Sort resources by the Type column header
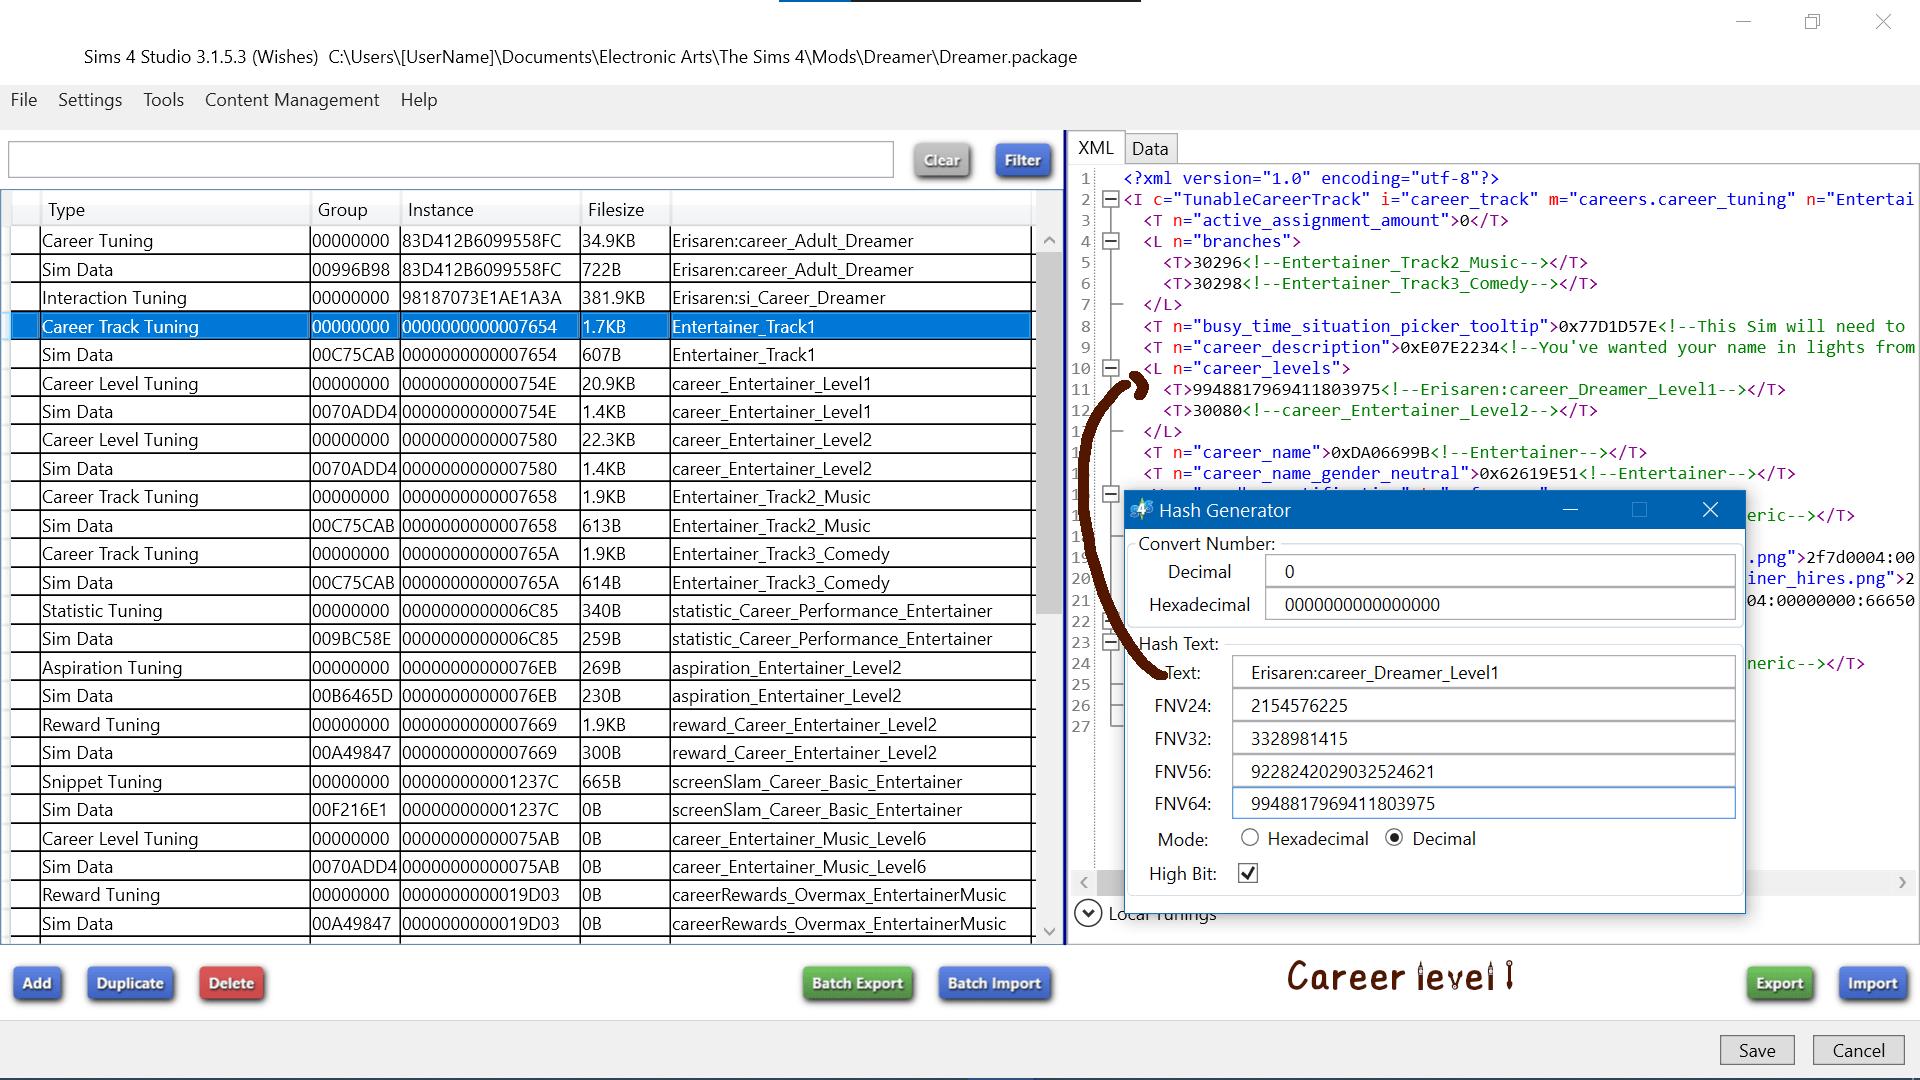1920x1080 pixels. point(175,209)
